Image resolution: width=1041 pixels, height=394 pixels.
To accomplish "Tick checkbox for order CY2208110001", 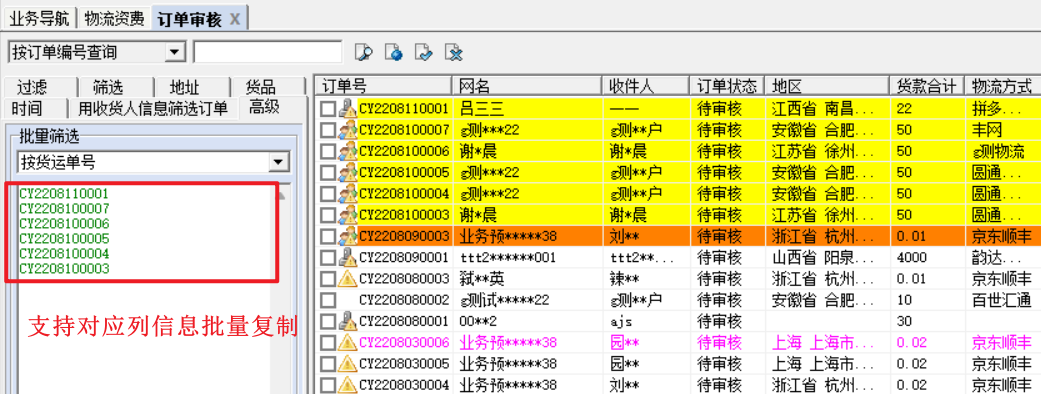I will pos(328,108).
